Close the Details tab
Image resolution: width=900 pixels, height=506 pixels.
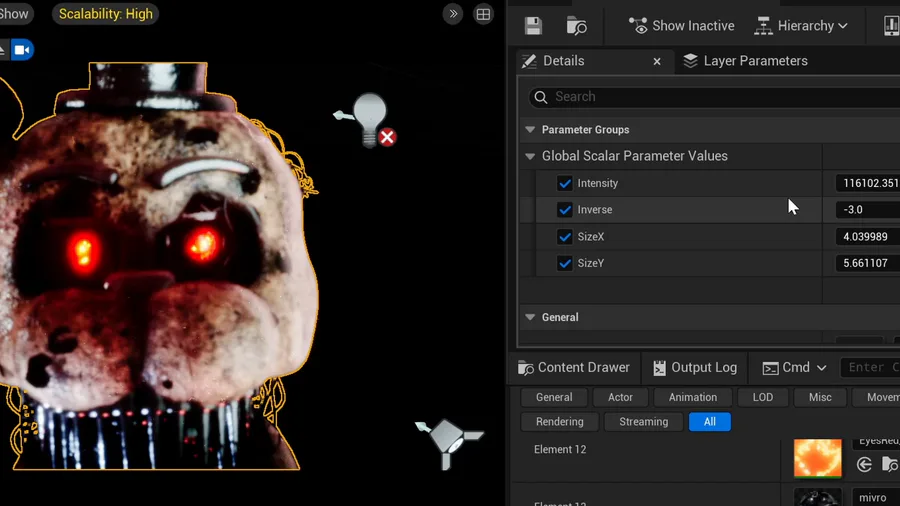coord(657,61)
